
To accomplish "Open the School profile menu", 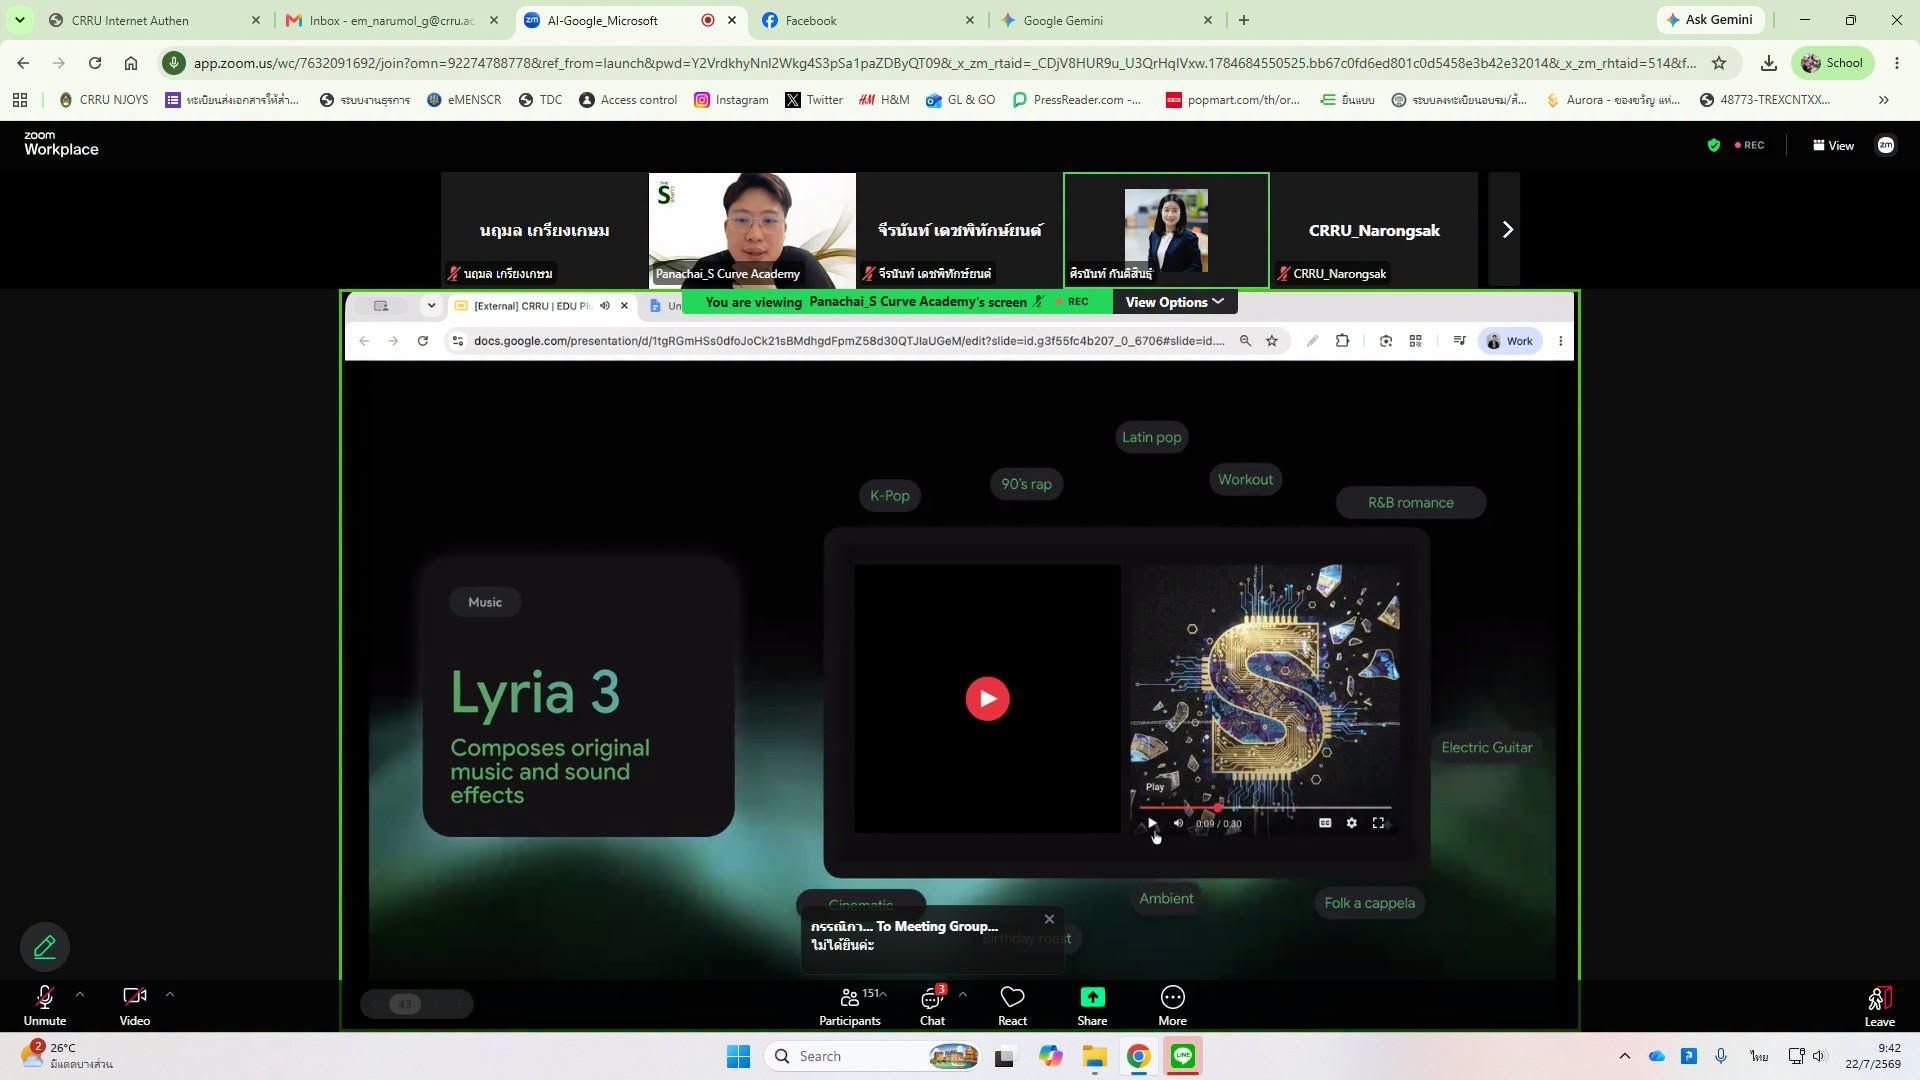I will pos(1832,63).
